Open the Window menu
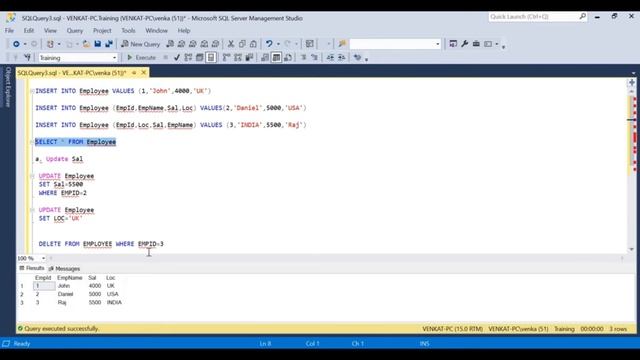The image size is (640, 360). coord(156,31)
